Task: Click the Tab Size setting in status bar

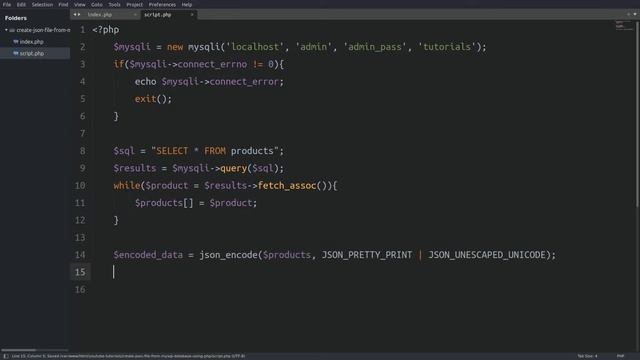Action: click(x=587, y=356)
